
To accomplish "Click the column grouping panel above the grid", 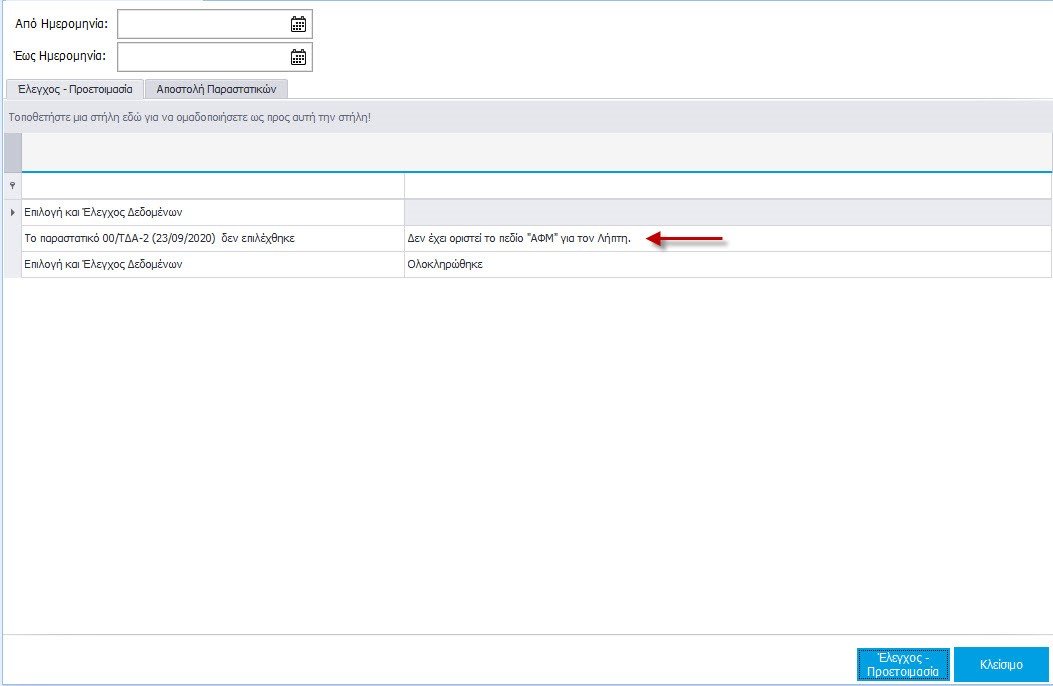I will (x=526, y=117).
